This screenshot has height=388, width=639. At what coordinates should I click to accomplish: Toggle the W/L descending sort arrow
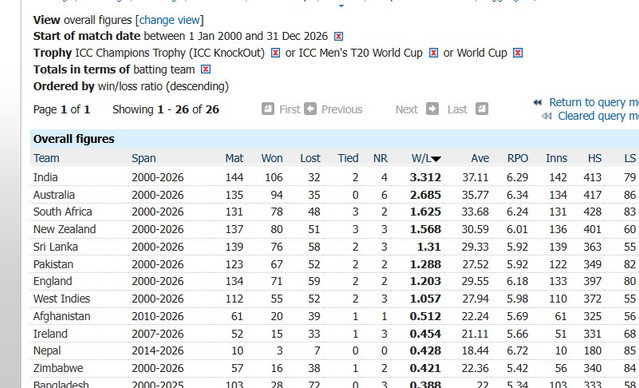pos(436,159)
